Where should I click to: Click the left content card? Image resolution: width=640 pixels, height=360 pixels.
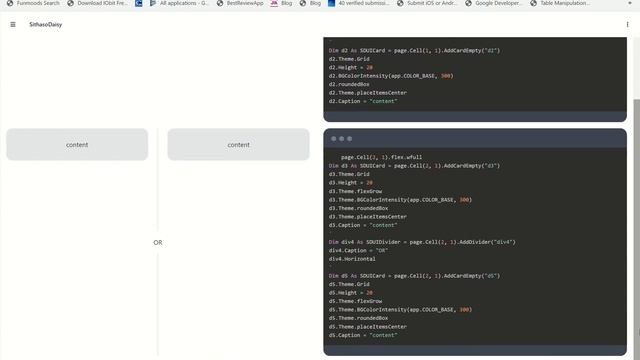pos(77,144)
